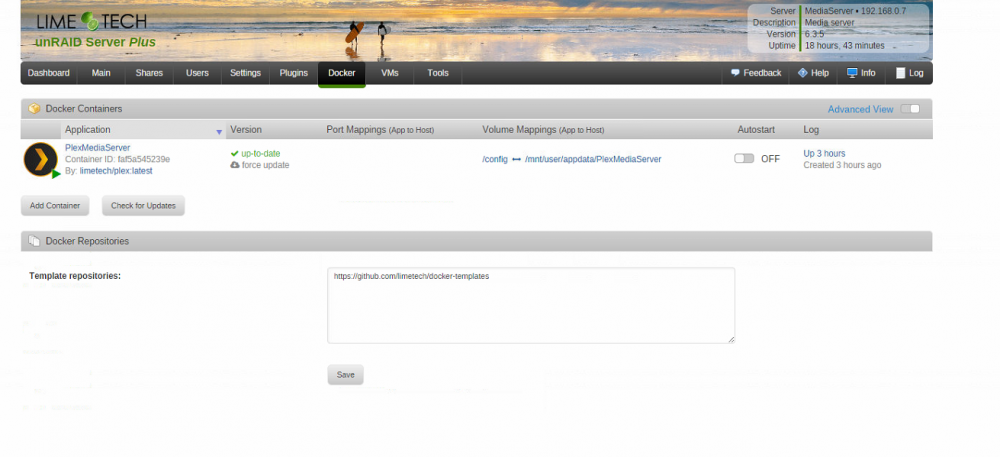1000x457 pixels.
Task: Open the Settings tab
Action: coord(246,73)
